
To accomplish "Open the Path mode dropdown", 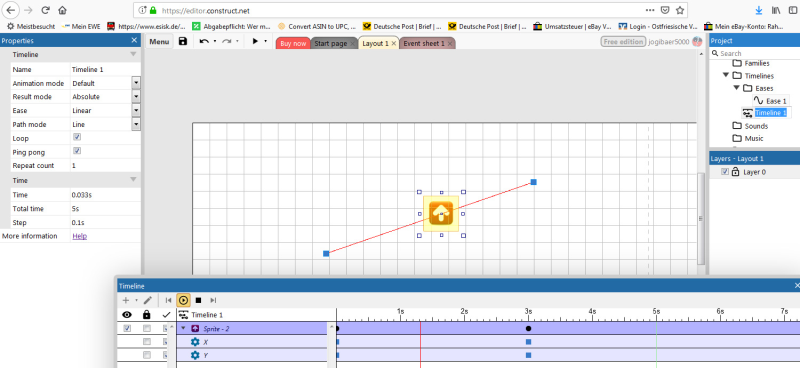I will click(x=136, y=124).
